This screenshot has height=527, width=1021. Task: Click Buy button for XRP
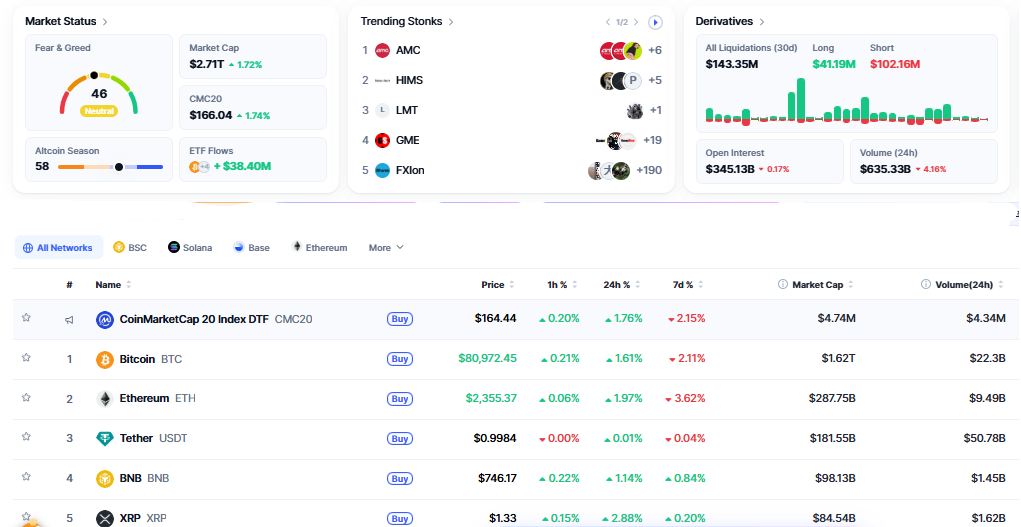coord(400,519)
